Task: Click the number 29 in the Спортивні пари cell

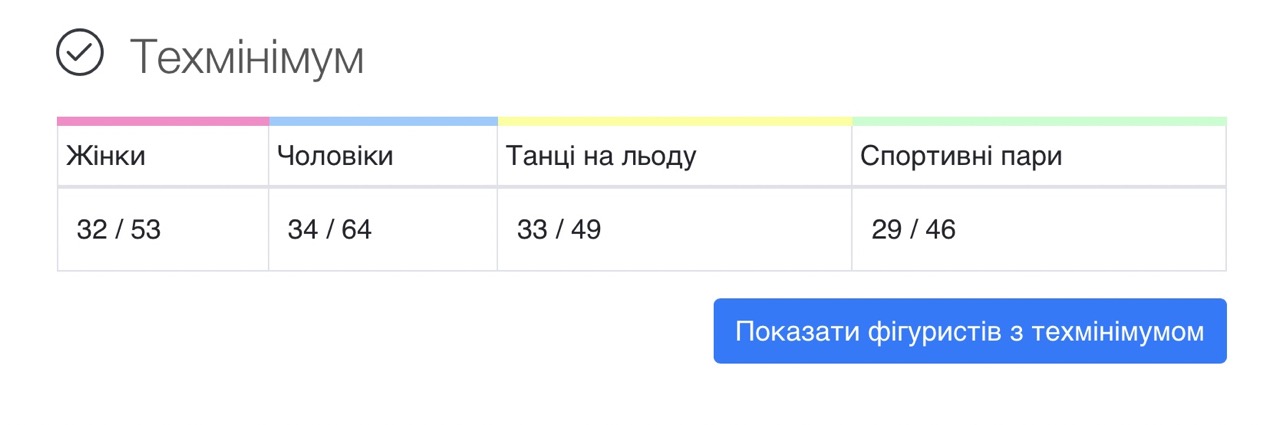Action: point(887,230)
